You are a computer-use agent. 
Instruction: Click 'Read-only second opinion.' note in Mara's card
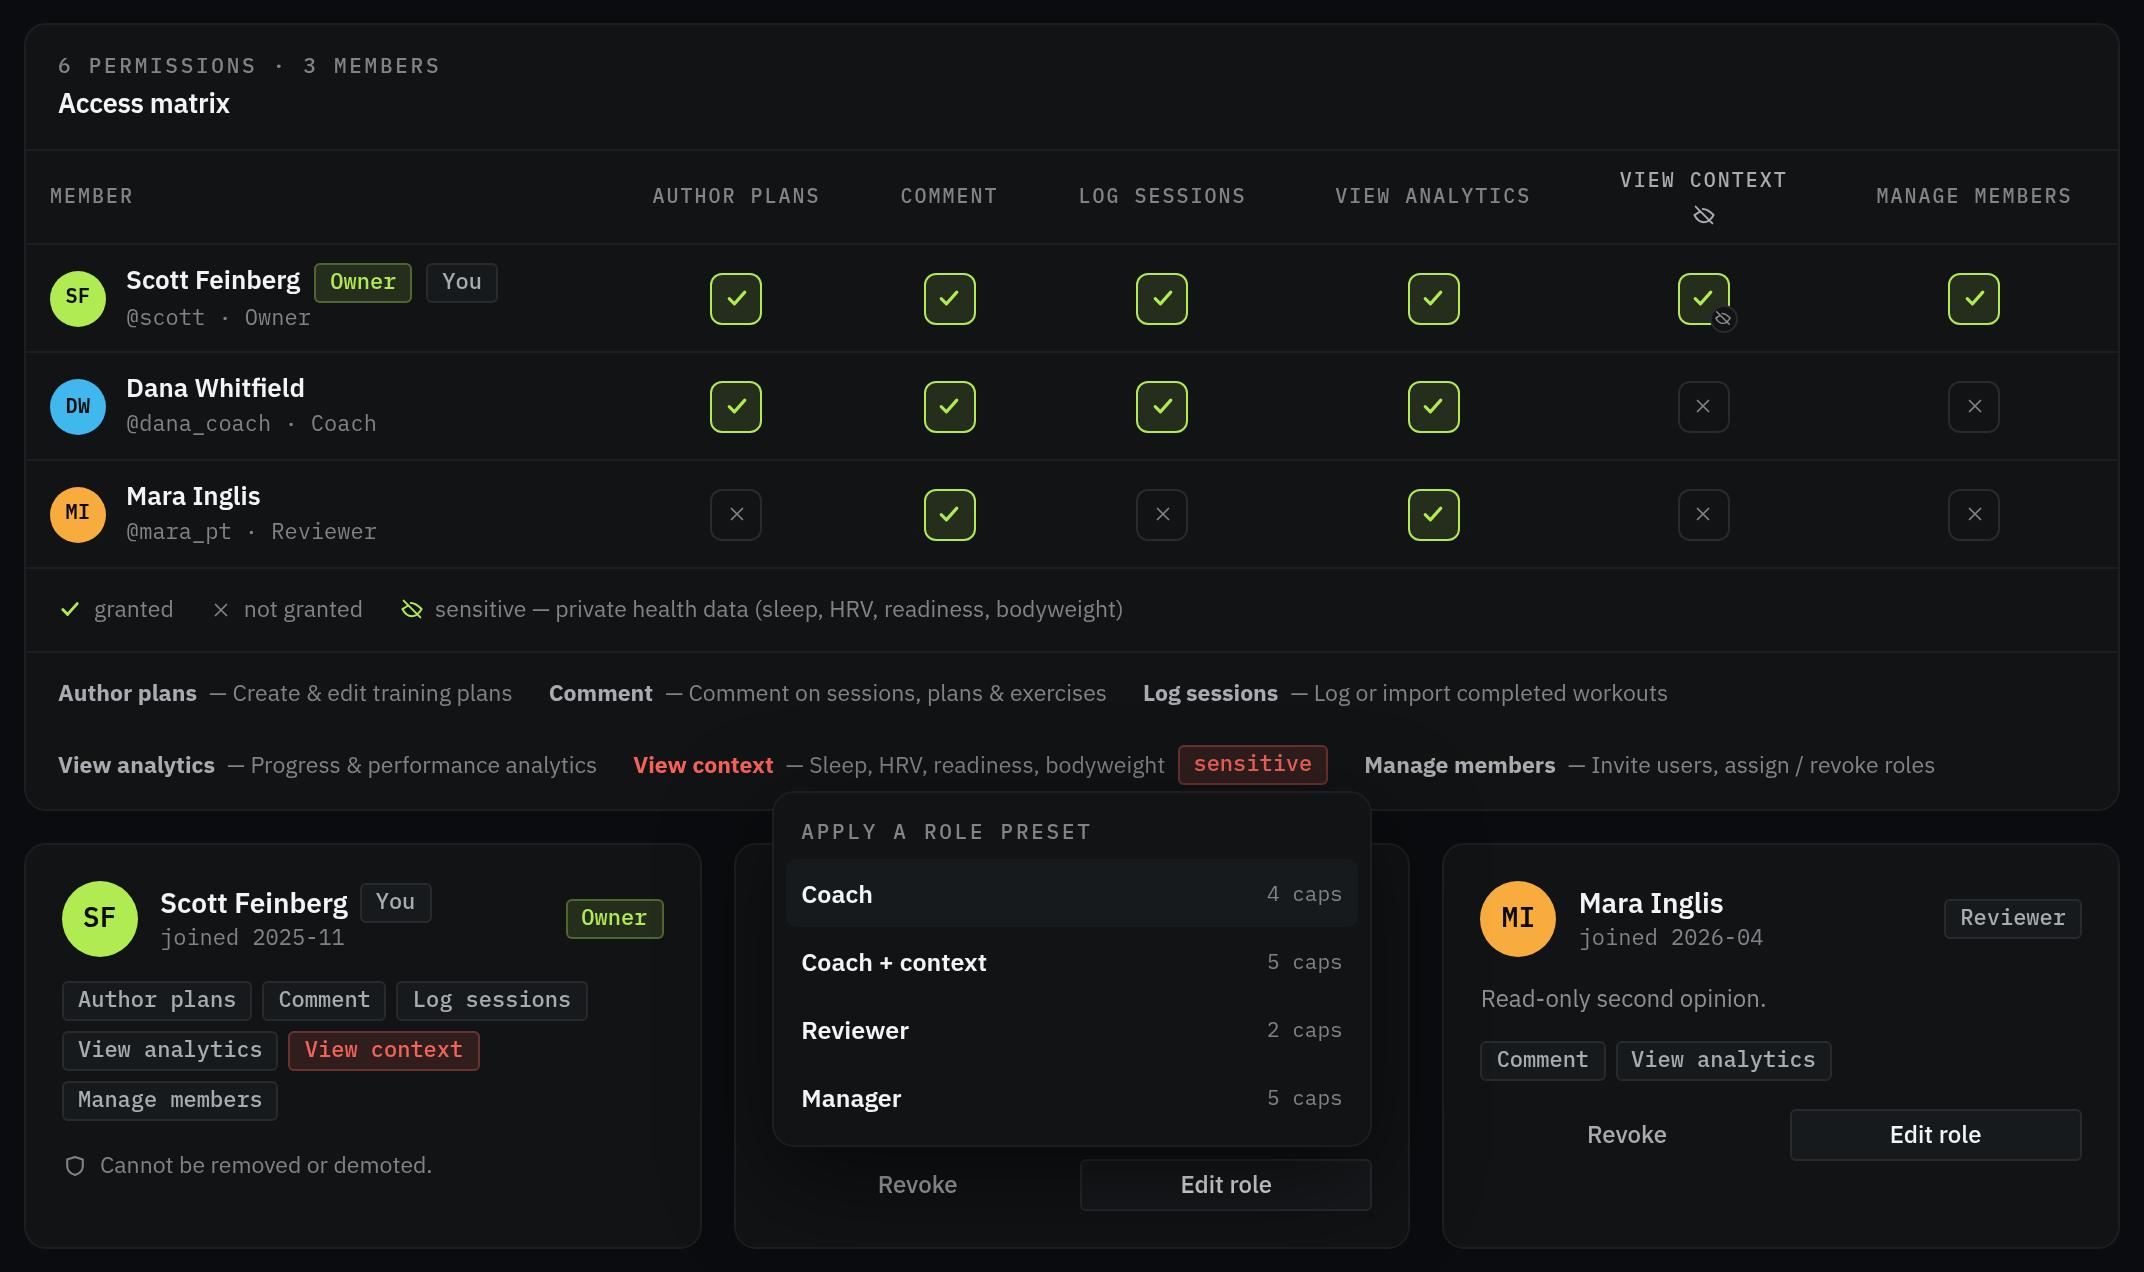click(x=1623, y=999)
